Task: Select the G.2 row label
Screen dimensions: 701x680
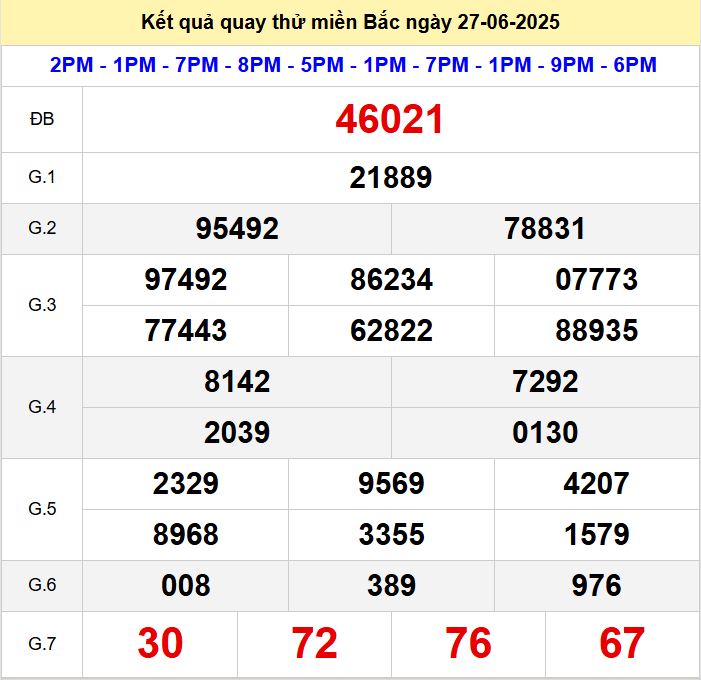Action: point(42,228)
